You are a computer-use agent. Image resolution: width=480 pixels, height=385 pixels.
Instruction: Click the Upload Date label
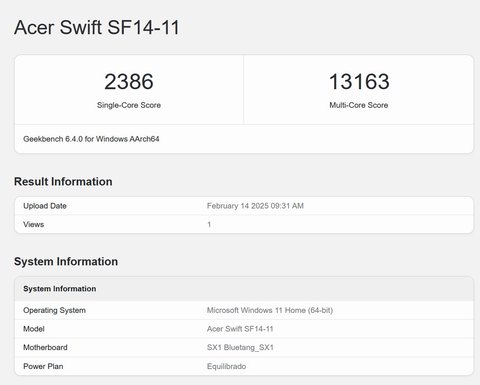click(x=45, y=206)
